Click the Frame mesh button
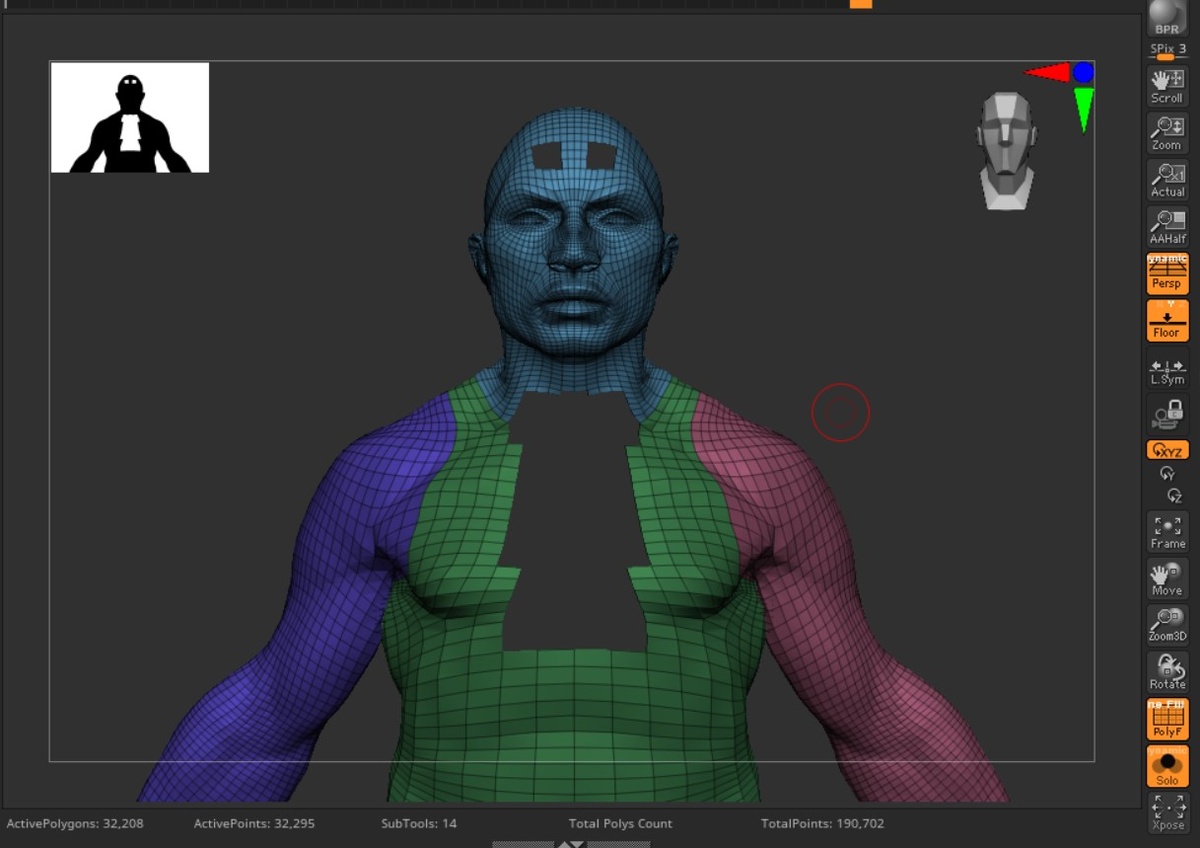Viewport: 1200px width, 848px height. click(x=1167, y=532)
